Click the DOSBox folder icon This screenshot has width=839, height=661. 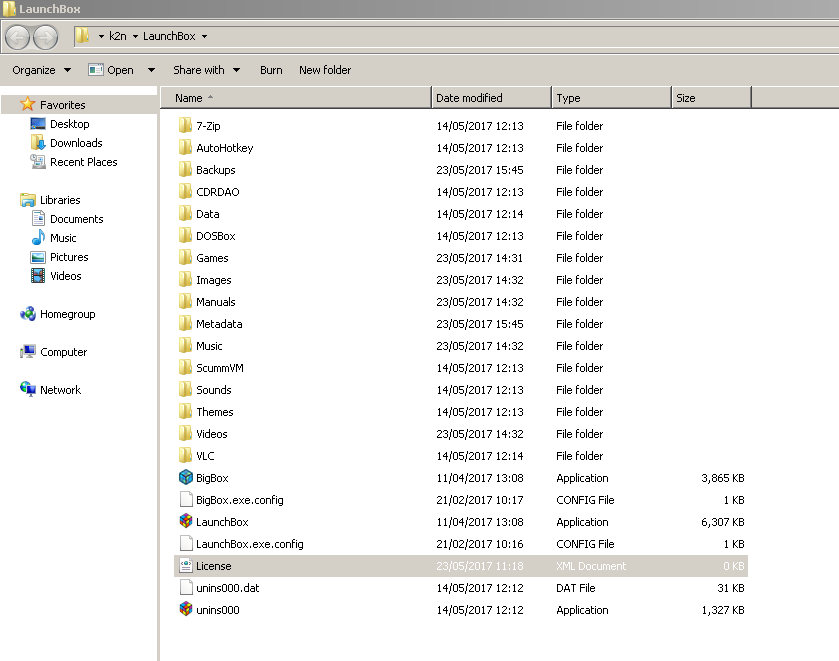pyautogui.click(x=185, y=235)
